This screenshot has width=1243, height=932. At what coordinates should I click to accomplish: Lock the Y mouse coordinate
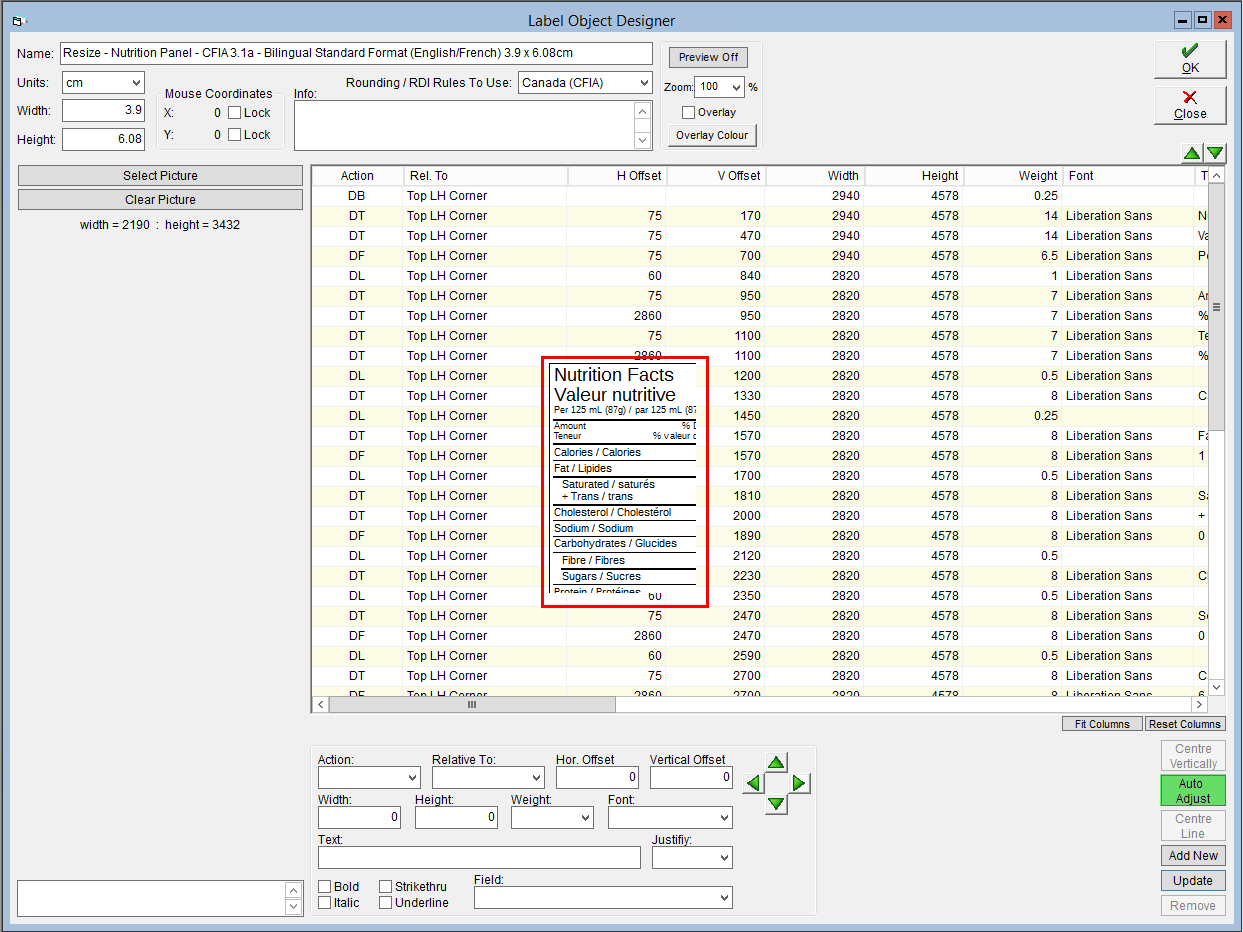[235, 134]
